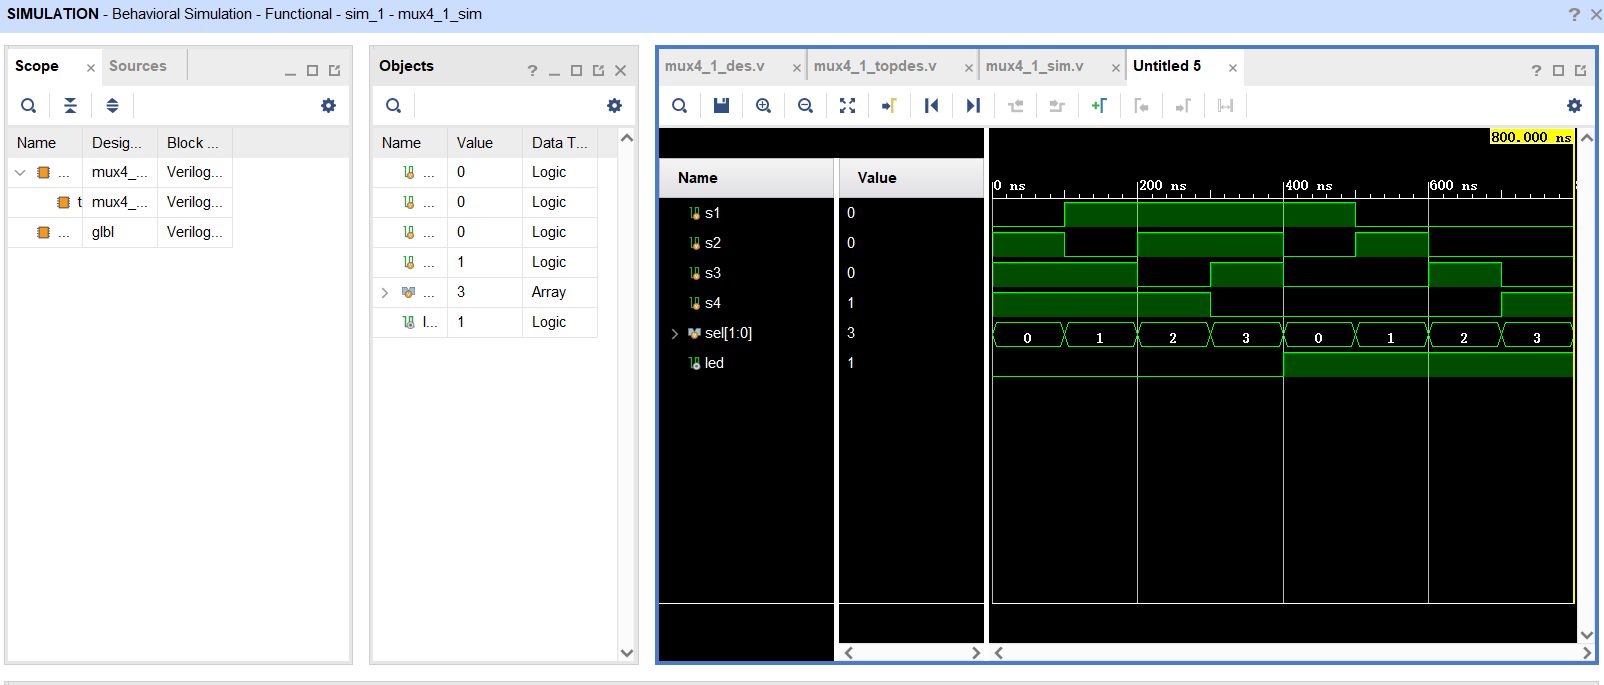Open help for the simulation window
Screen dimensions: 1604x685
click(x=1574, y=14)
